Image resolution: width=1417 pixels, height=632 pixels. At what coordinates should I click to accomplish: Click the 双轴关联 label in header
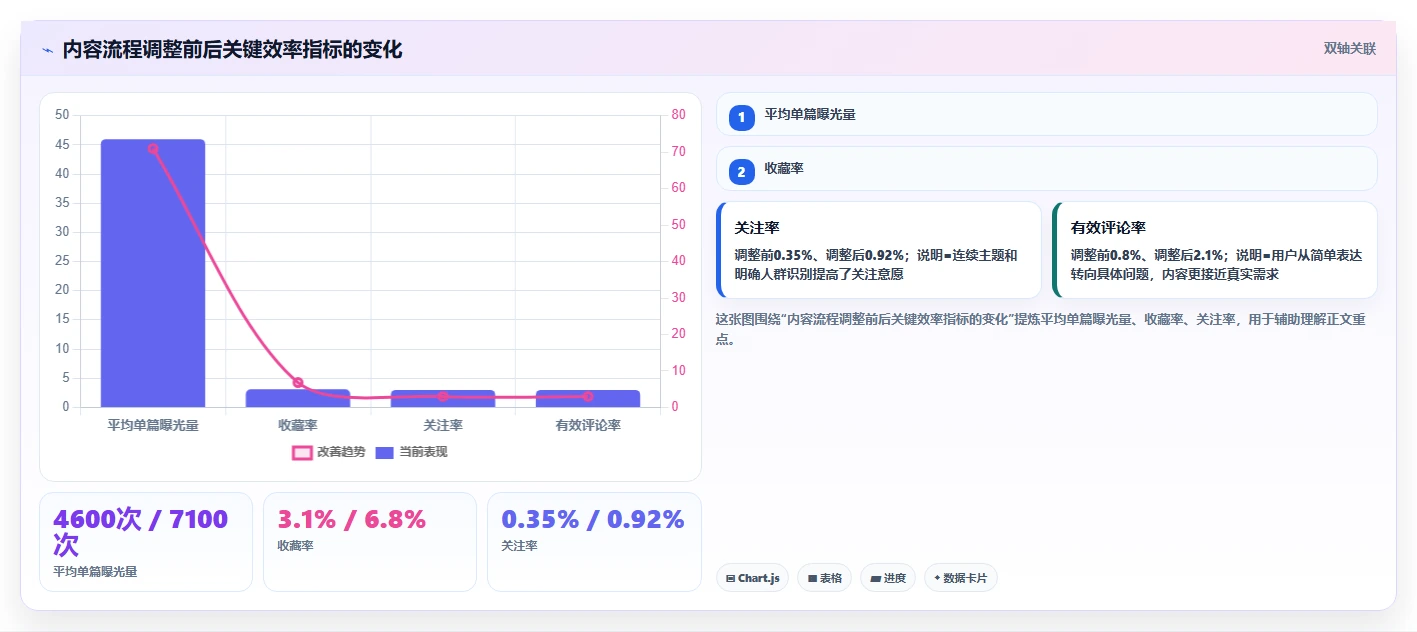coord(1350,49)
